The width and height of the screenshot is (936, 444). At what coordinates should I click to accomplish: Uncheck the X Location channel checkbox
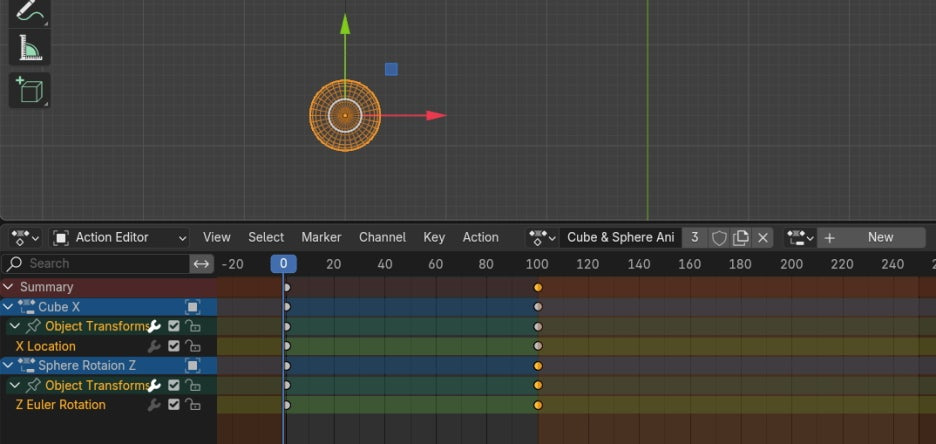174,346
